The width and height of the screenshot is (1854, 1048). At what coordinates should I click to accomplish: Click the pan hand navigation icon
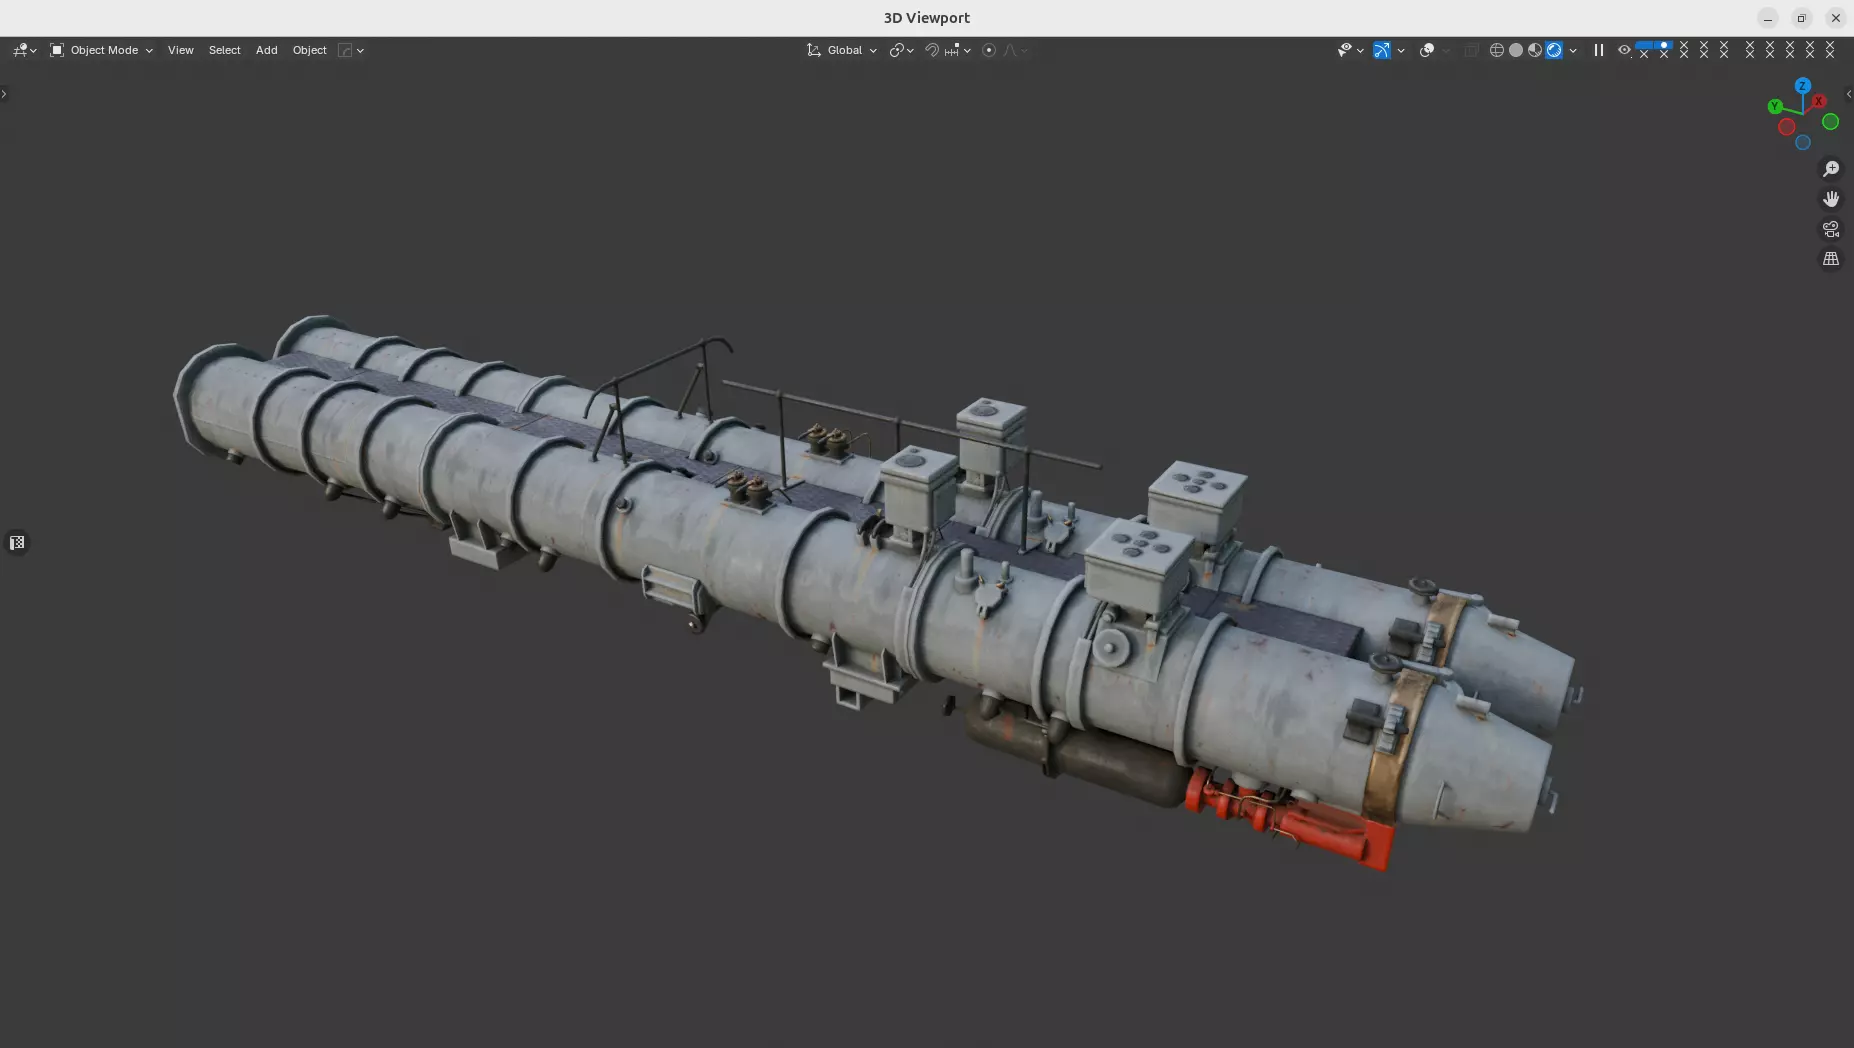tap(1831, 199)
